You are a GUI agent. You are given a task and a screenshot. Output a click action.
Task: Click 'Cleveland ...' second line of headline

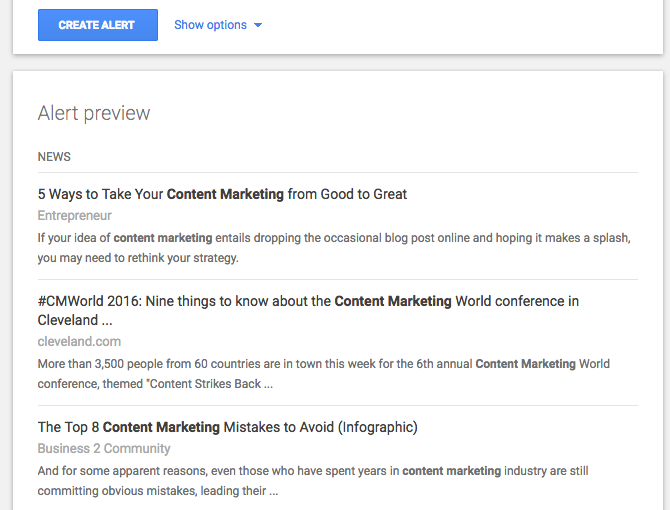click(x=75, y=320)
